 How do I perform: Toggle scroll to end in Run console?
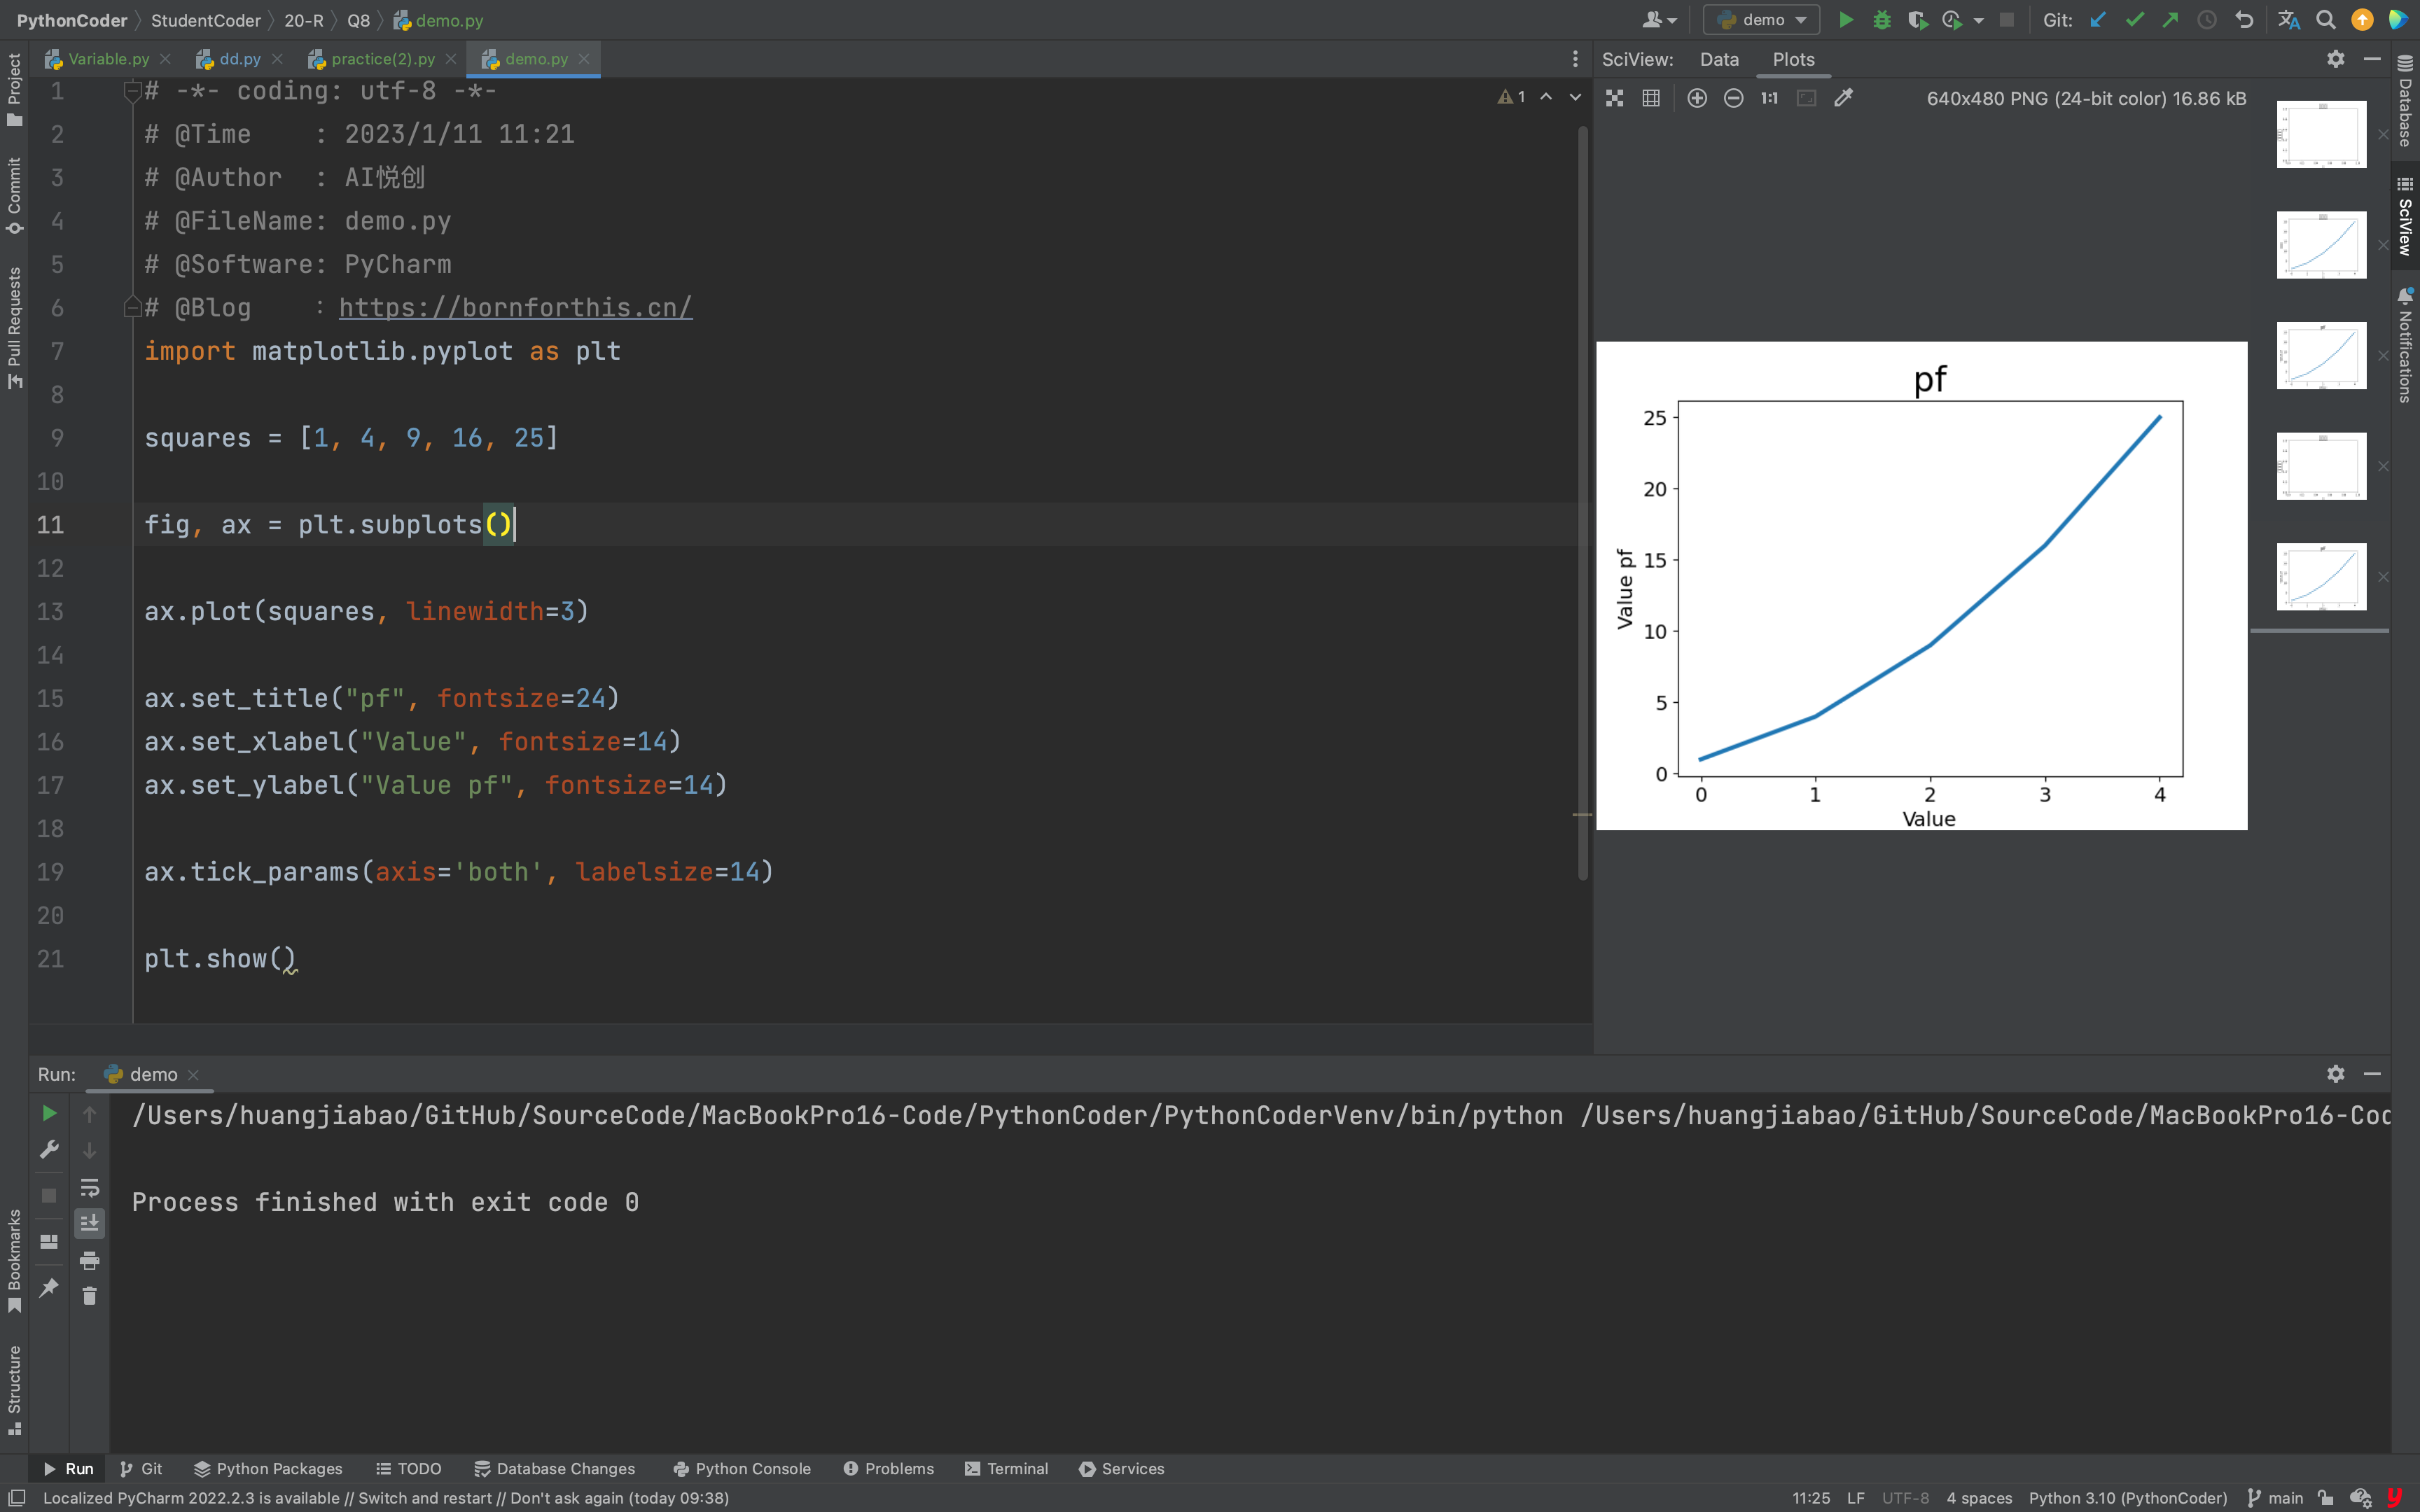(89, 1223)
